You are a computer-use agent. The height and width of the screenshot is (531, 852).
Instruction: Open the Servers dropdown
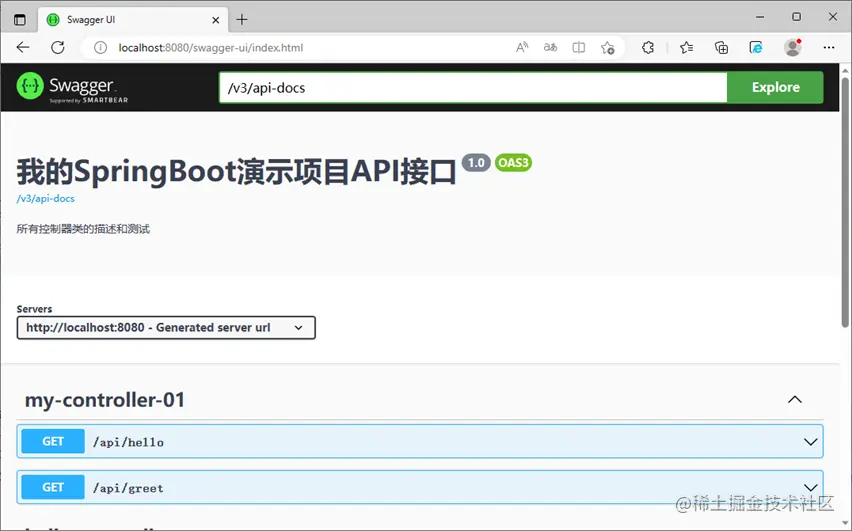166,328
